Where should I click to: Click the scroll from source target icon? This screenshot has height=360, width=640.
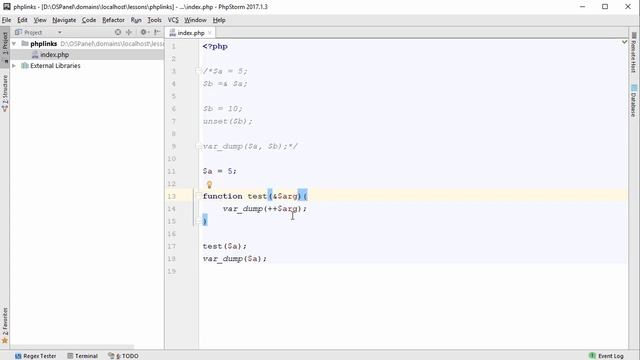tap(118, 32)
